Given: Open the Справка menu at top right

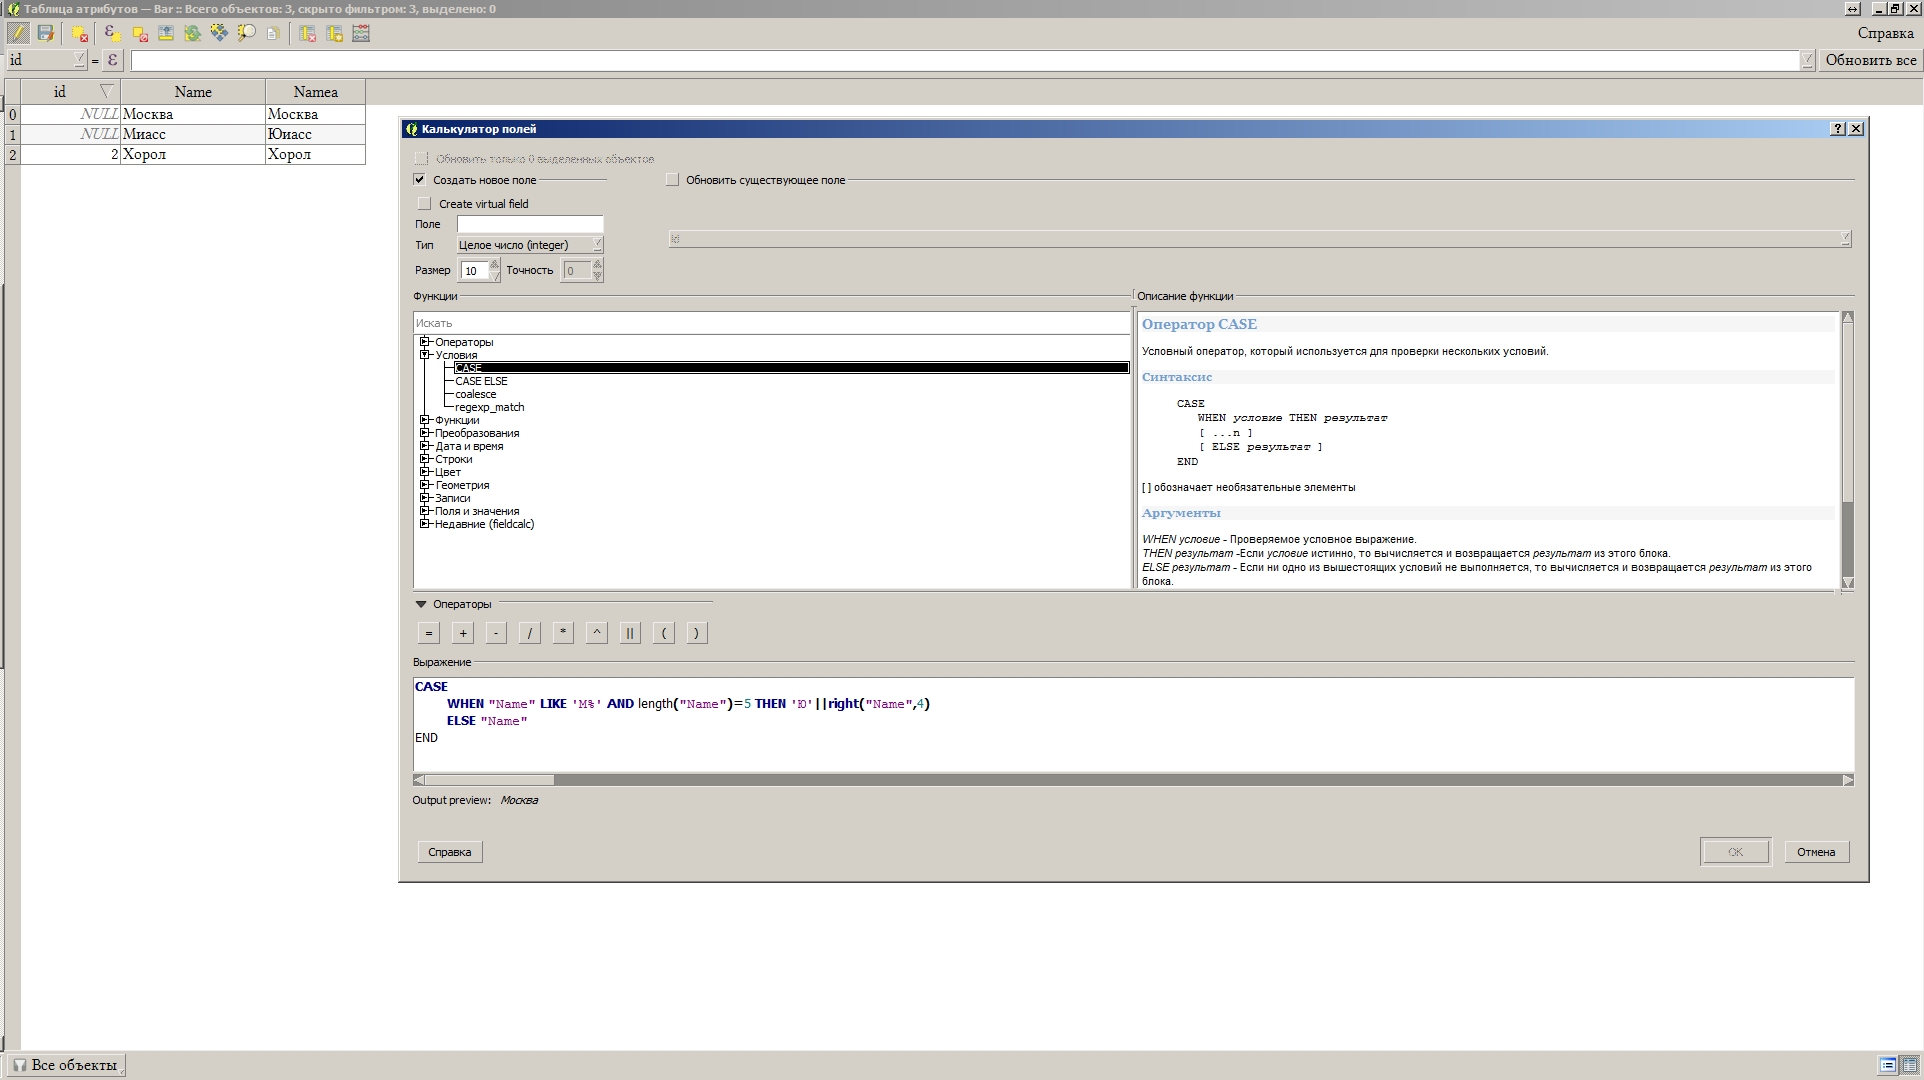Looking at the screenshot, I should (x=1884, y=33).
